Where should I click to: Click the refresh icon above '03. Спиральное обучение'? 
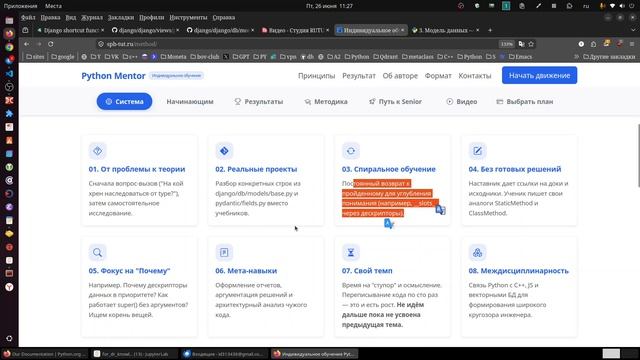(351, 151)
